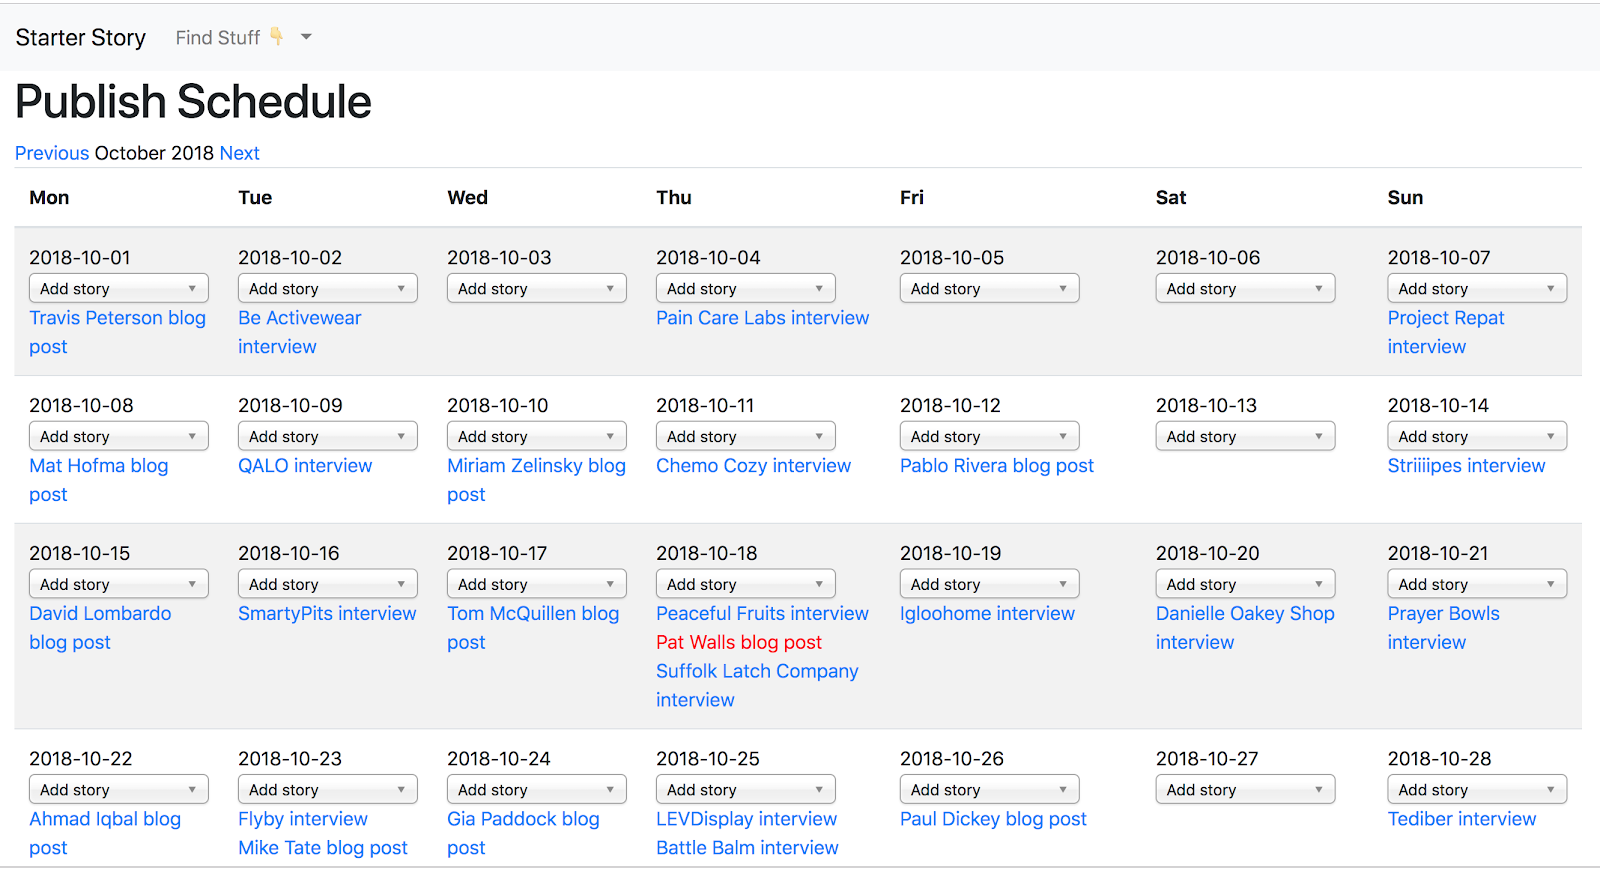The image size is (1600, 870).
Task: Open Add story dropdown for 2018-10-10
Action: click(x=537, y=436)
